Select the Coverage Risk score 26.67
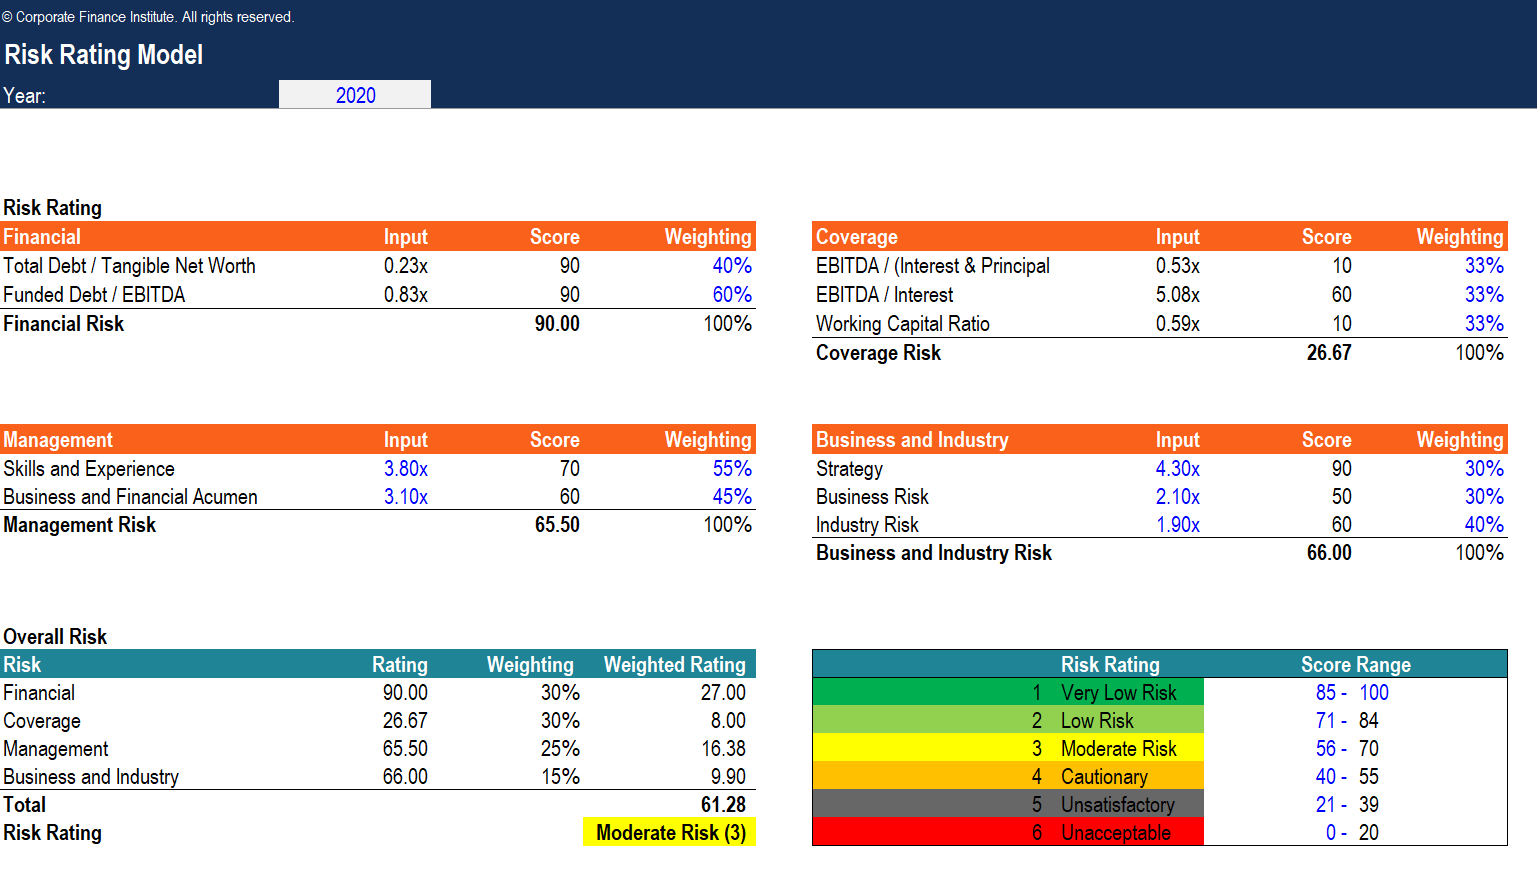Screen dimensions: 1537x886 [1328, 353]
